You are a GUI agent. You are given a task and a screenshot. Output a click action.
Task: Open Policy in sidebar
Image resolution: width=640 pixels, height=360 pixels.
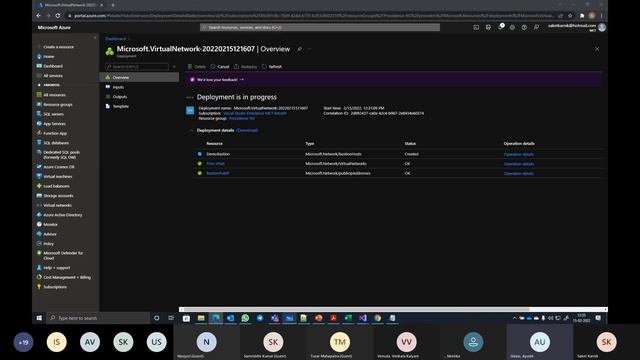click(45, 243)
